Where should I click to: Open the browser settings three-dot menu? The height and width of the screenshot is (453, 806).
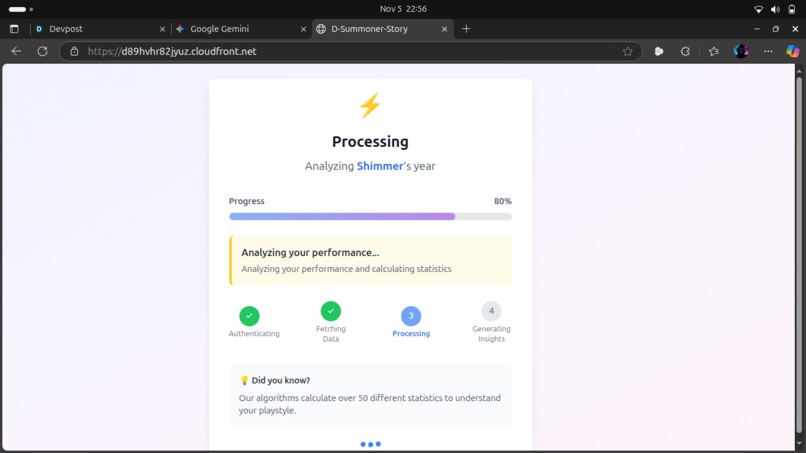tap(768, 51)
